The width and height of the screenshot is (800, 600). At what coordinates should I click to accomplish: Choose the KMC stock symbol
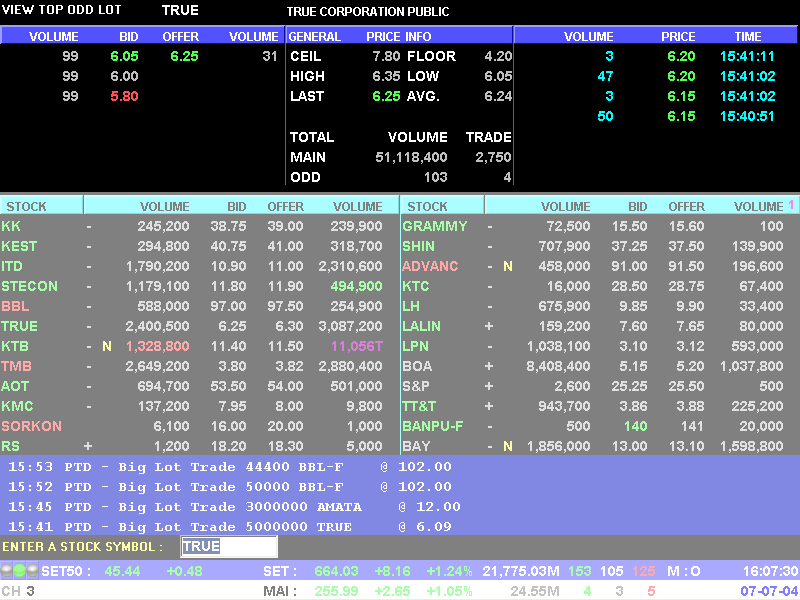17,406
